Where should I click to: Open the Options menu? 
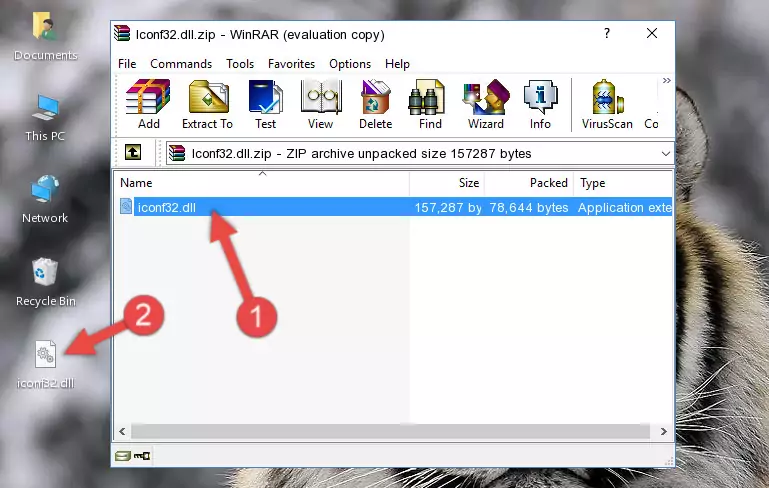pos(350,64)
